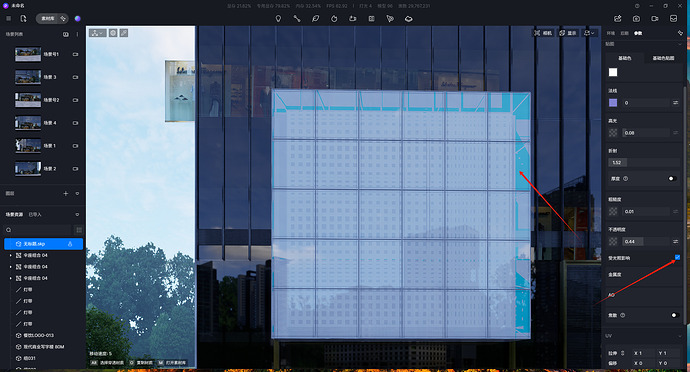Viewport: 690px width, 372px height.
Task: Select the location pin tool in top toolbar
Action: (278, 18)
